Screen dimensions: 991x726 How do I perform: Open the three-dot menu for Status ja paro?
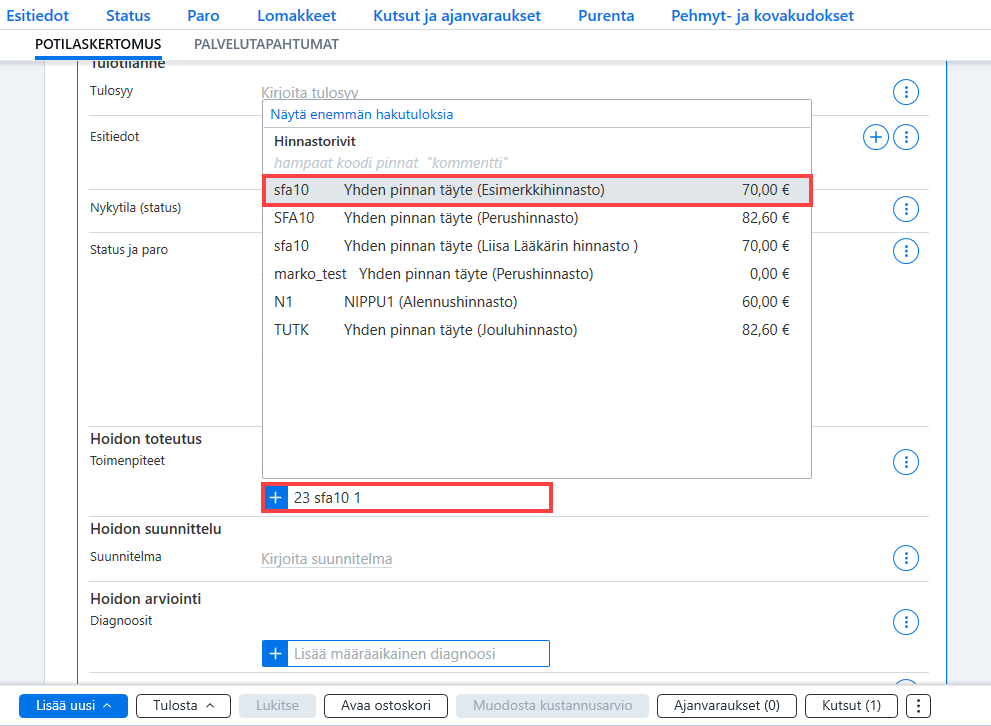(906, 251)
